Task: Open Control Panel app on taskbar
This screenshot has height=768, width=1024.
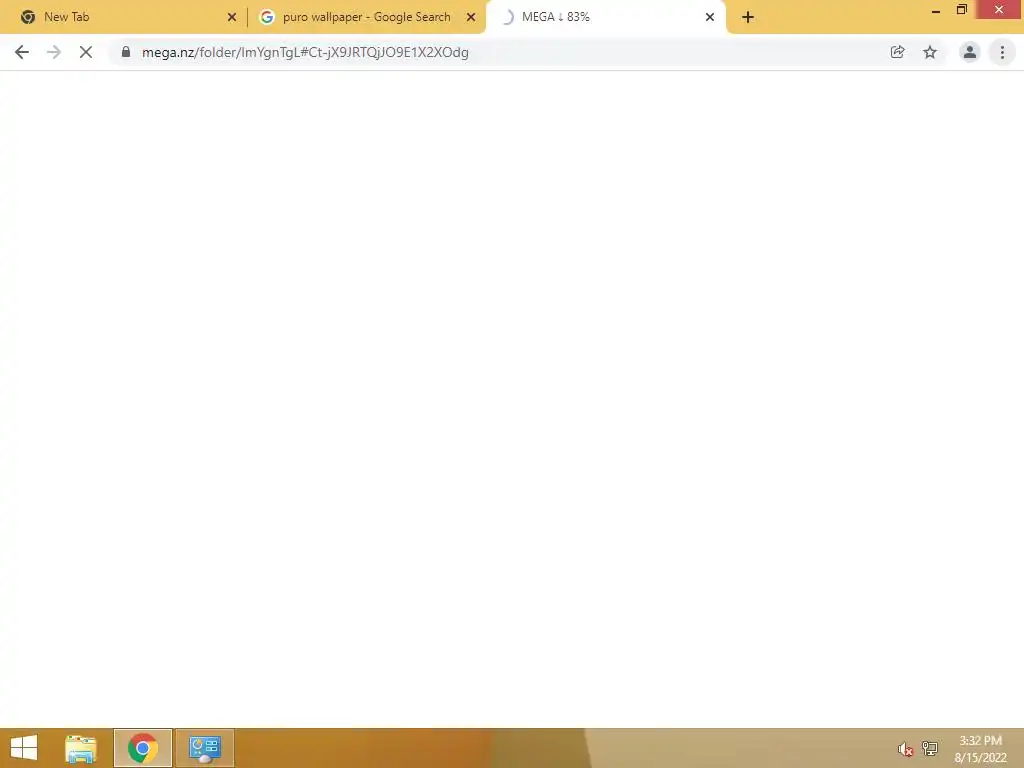Action: tap(204, 748)
